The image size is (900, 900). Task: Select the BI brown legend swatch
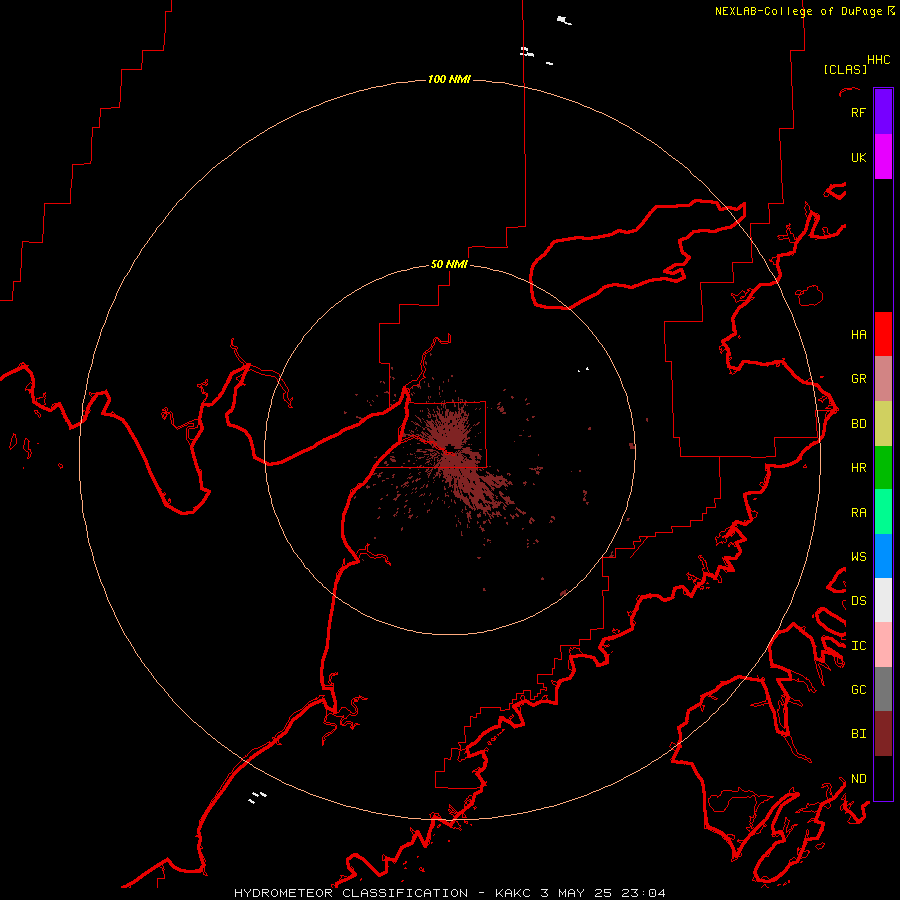[x=883, y=734]
